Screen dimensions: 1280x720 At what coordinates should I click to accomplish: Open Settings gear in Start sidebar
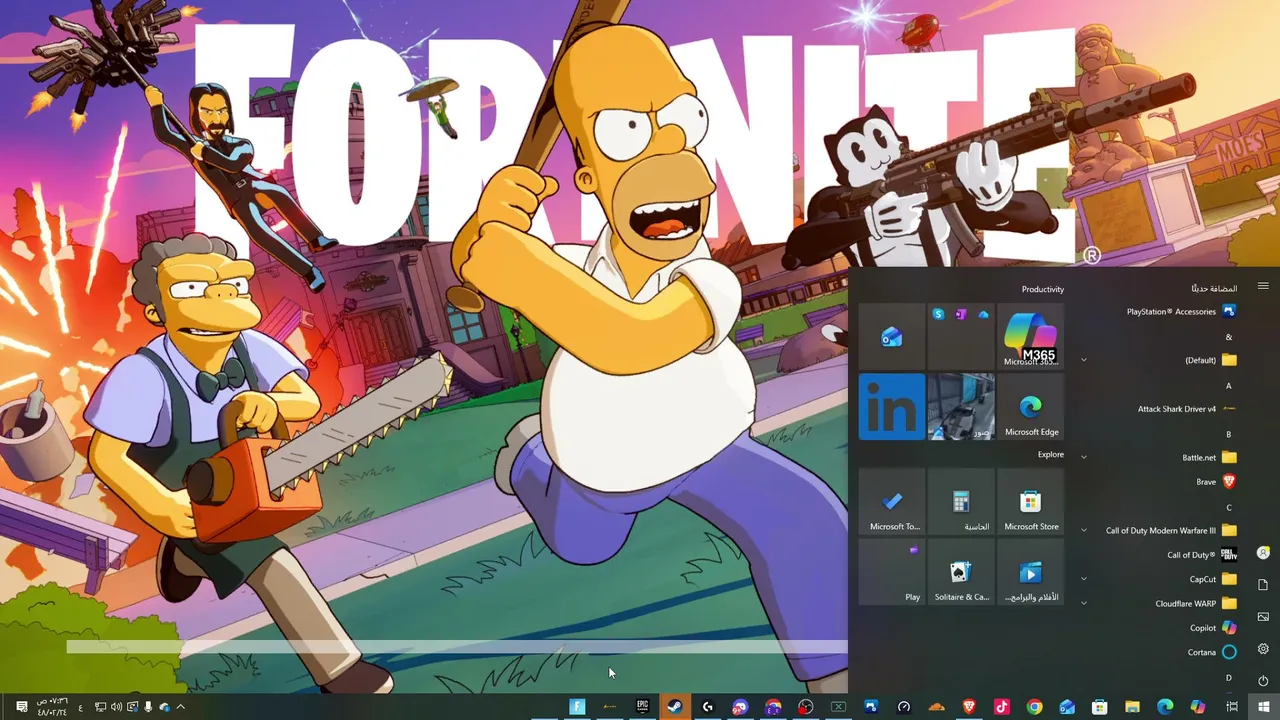coord(1263,649)
